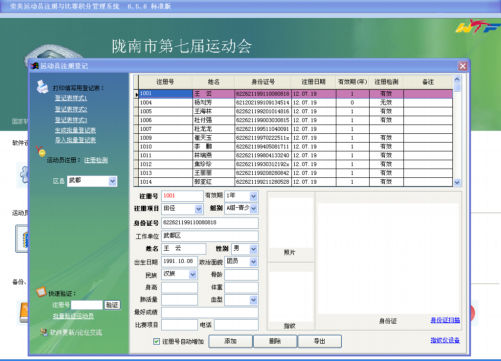Open the 导入批量登记表 link

(x=75, y=140)
